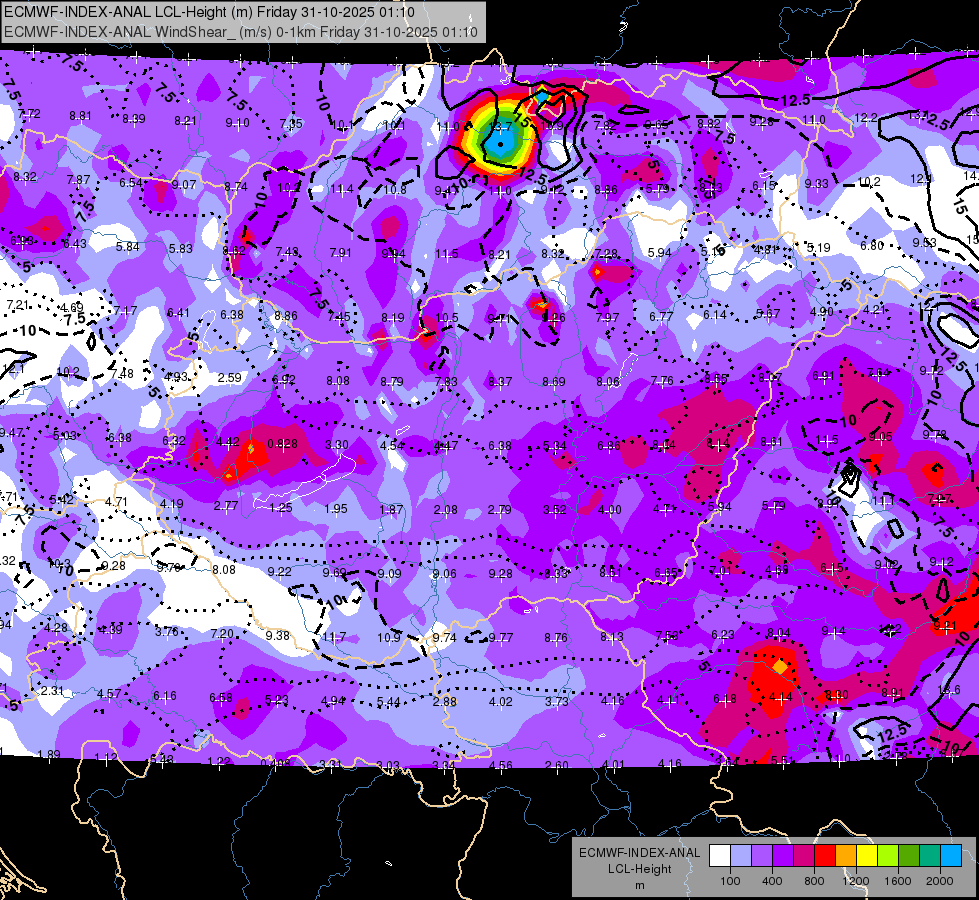Choose the lime green legend swatch
The height and width of the screenshot is (900, 979).
point(888,855)
